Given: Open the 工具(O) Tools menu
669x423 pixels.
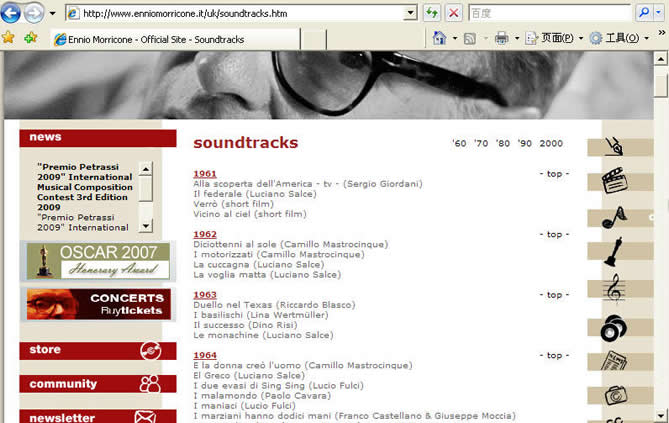Looking at the screenshot, I should pos(619,38).
